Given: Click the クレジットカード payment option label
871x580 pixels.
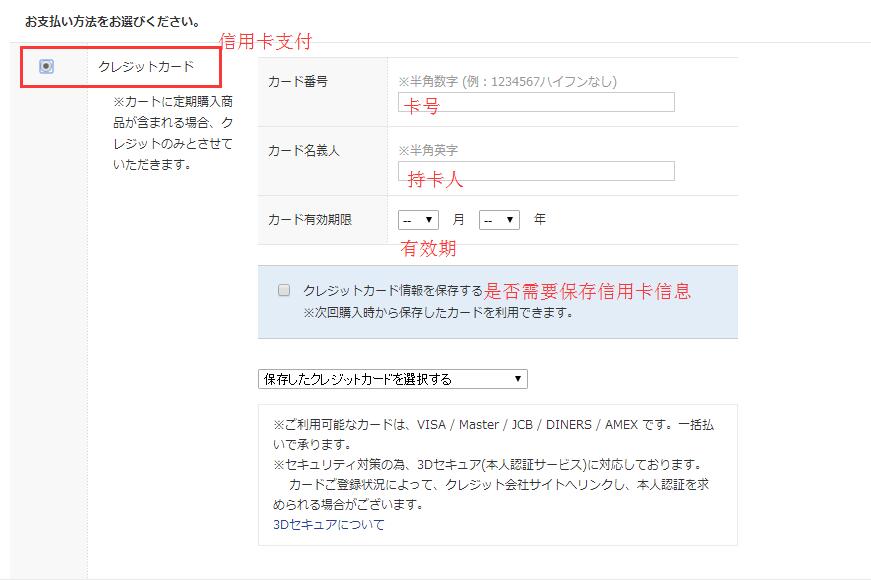Looking at the screenshot, I should pos(146,67).
